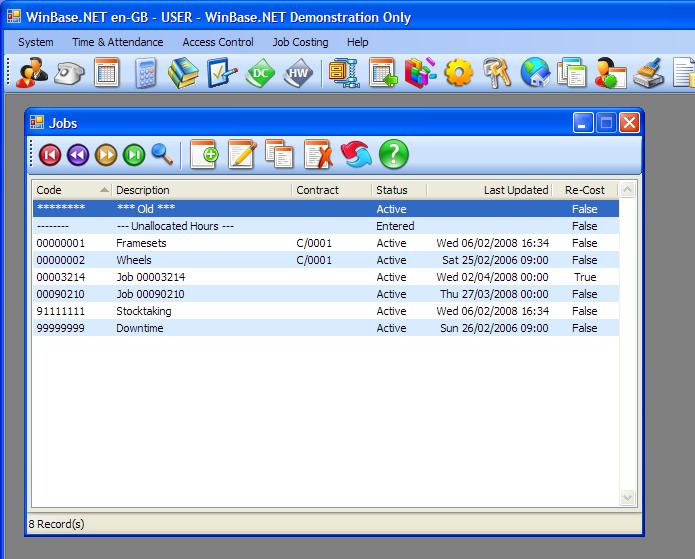Click the checkbox-with-pen icon

pyautogui.click(x=222, y=73)
